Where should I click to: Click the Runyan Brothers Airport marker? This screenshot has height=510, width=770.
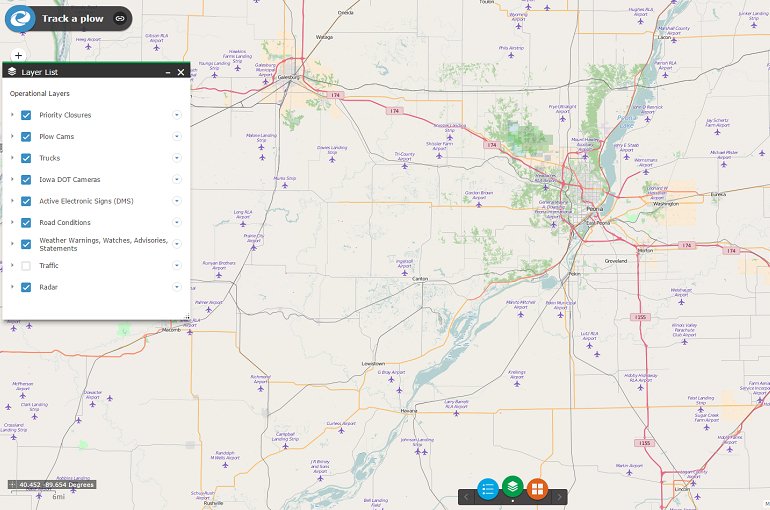pyautogui.click(x=219, y=275)
